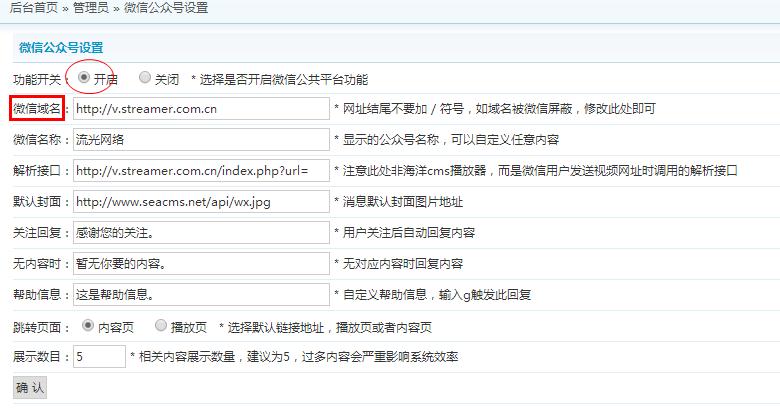Click the 跳转页面 label text
Screen dimensions: 780x409
coord(37,327)
